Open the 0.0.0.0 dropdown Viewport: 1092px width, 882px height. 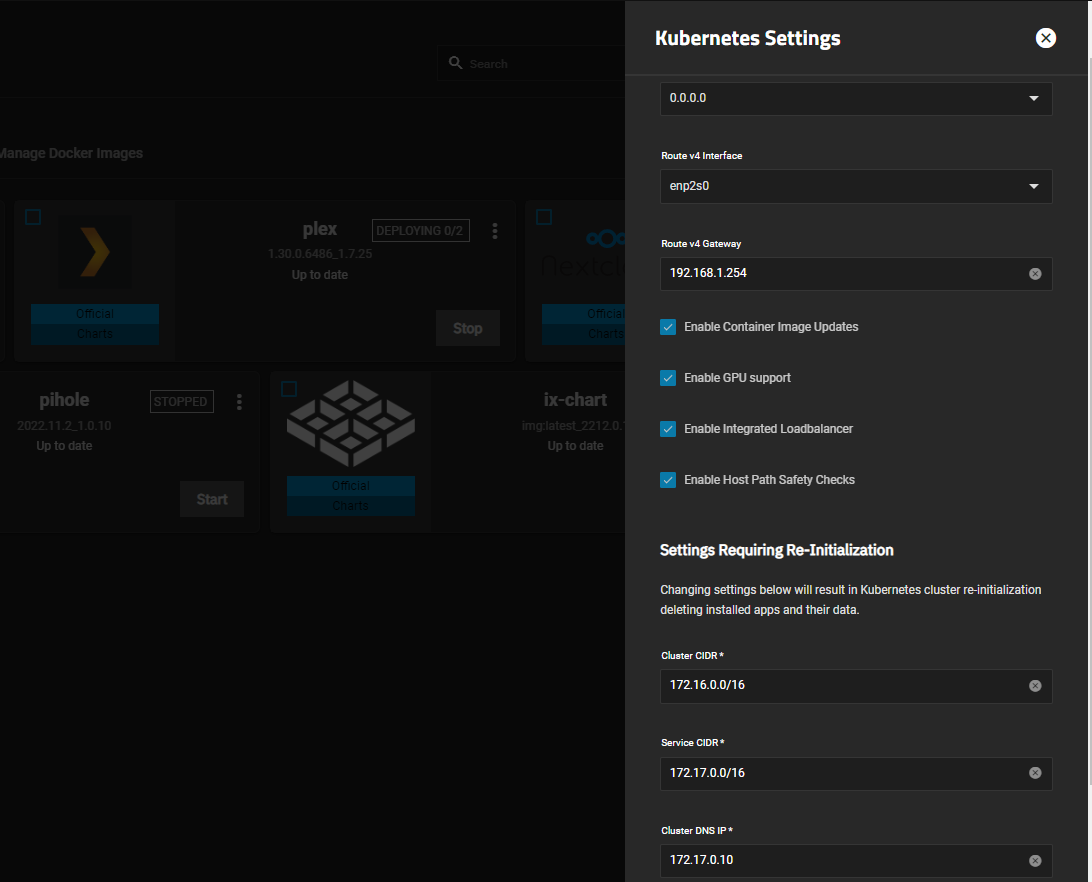(856, 98)
